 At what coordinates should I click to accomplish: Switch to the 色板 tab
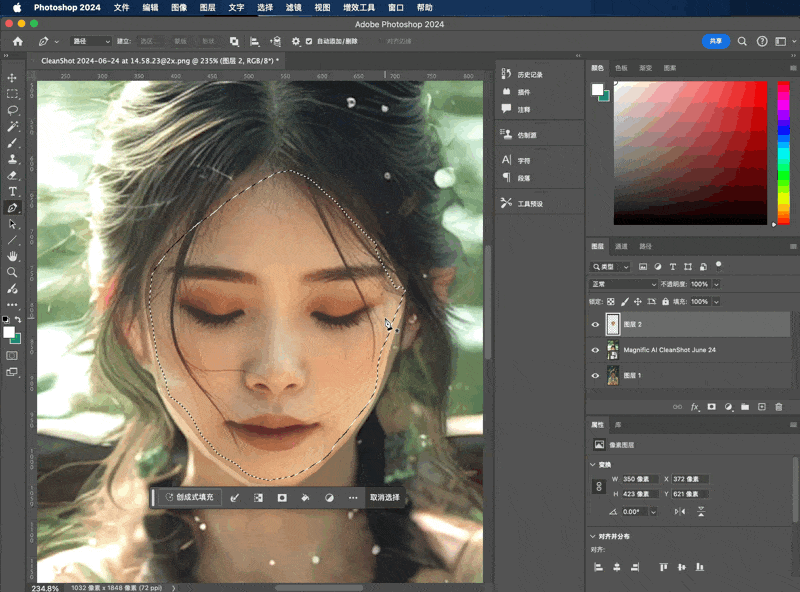coord(621,68)
